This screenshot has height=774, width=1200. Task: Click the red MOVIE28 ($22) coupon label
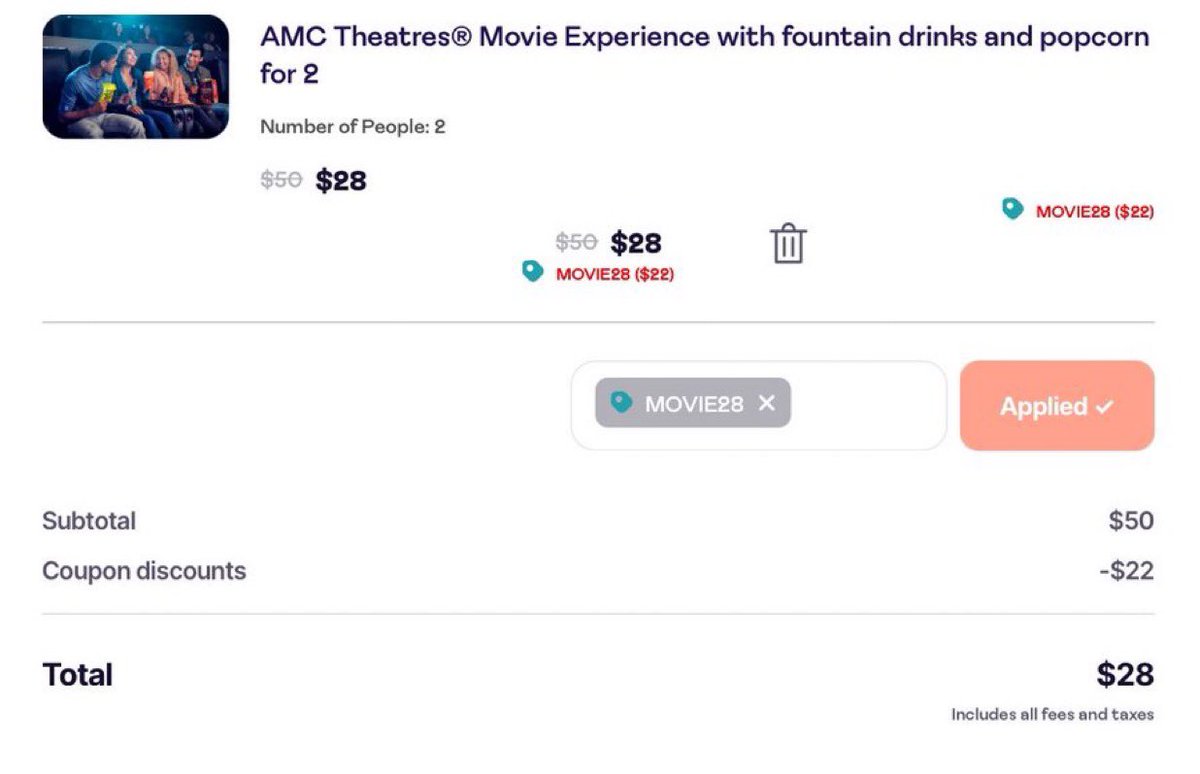click(x=617, y=273)
